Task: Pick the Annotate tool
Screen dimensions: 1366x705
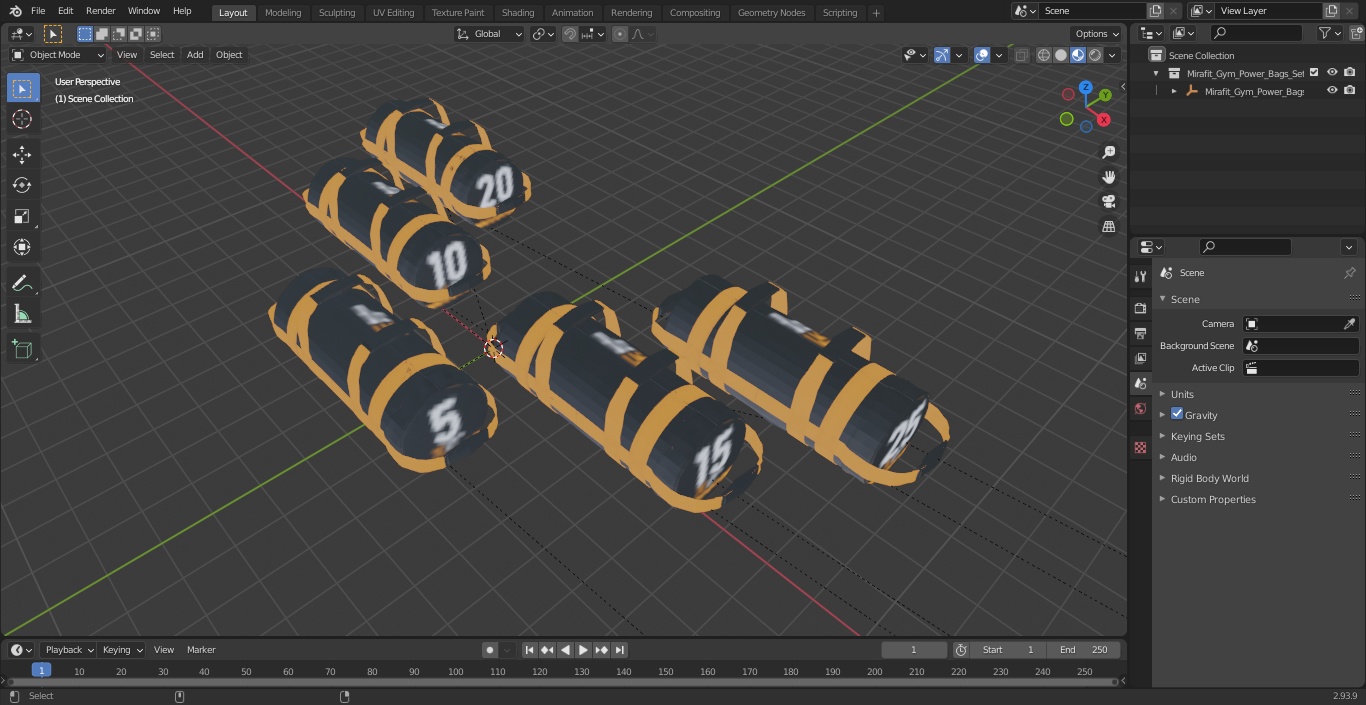Action: tap(22, 284)
